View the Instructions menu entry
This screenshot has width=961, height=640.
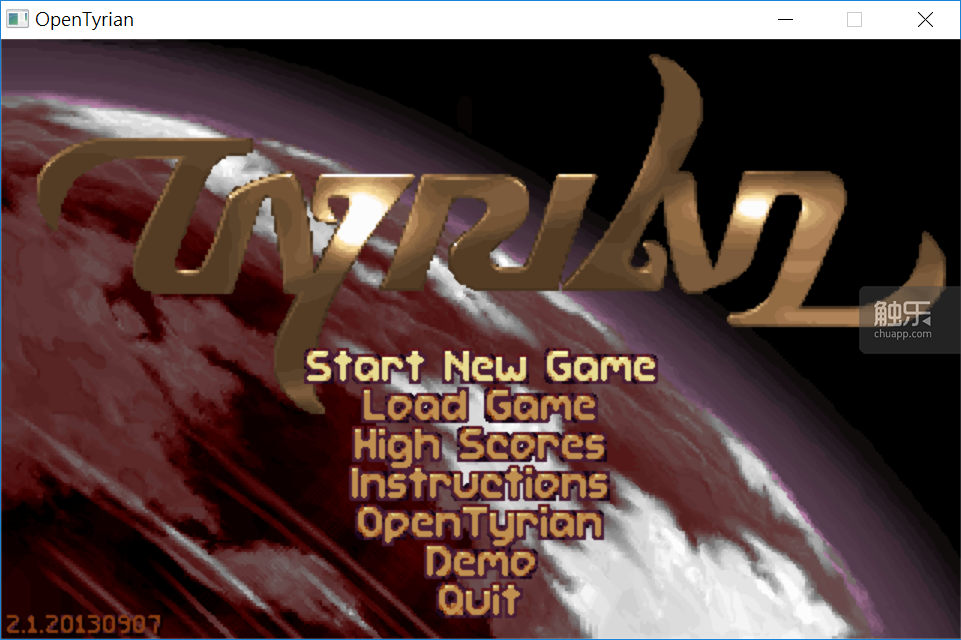pos(479,484)
